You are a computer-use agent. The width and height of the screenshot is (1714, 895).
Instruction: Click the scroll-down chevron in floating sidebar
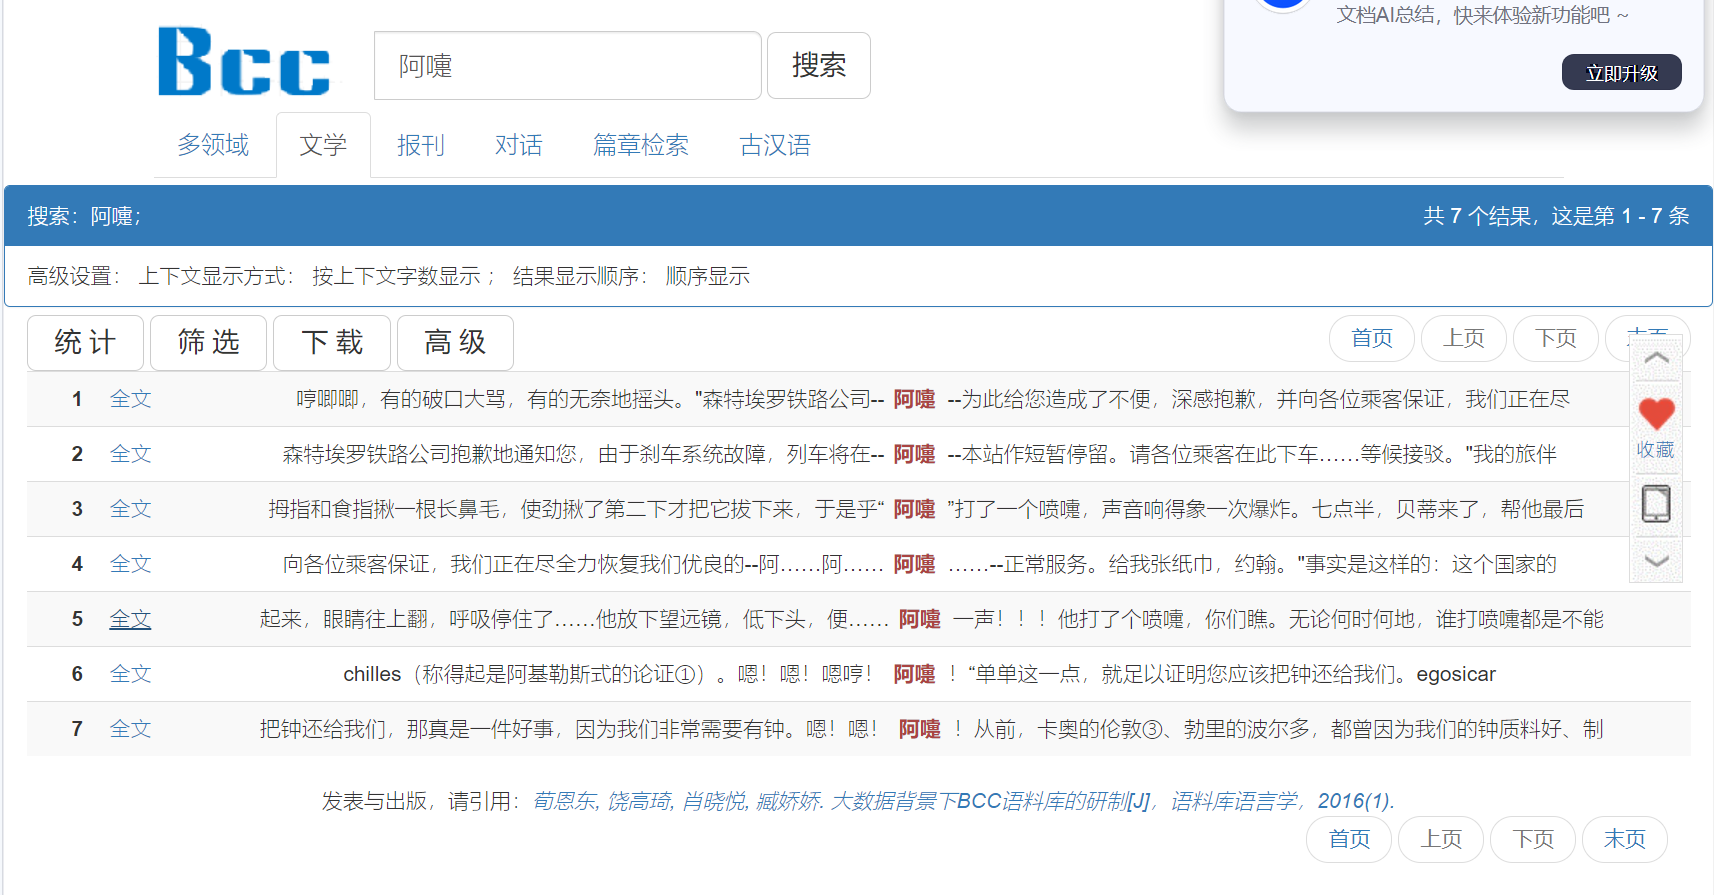pos(1656,561)
